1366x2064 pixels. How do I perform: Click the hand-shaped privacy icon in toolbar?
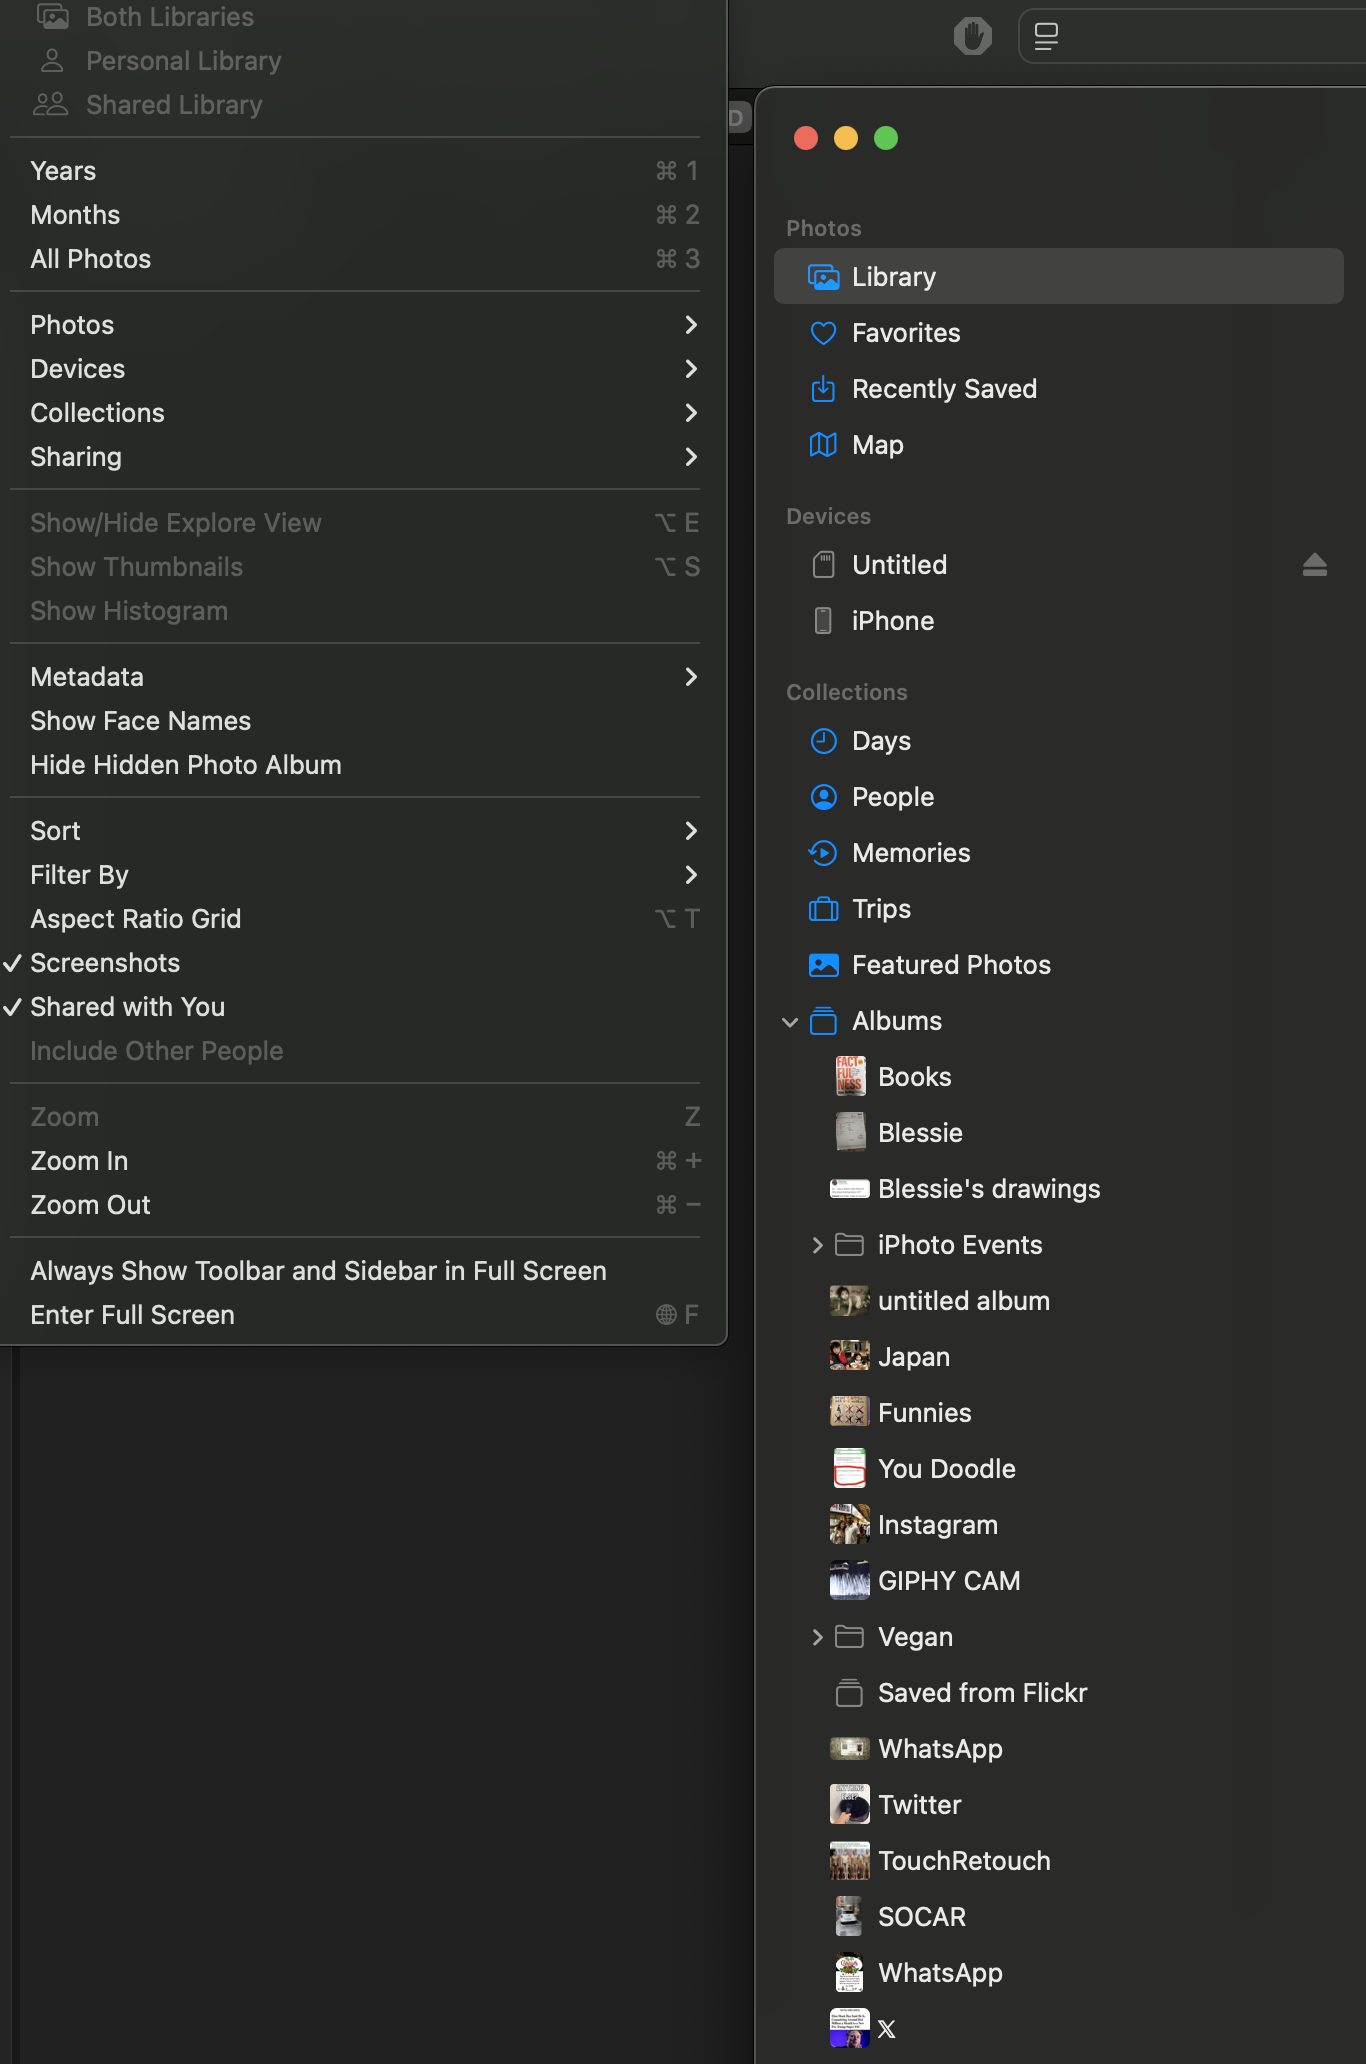(972, 37)
